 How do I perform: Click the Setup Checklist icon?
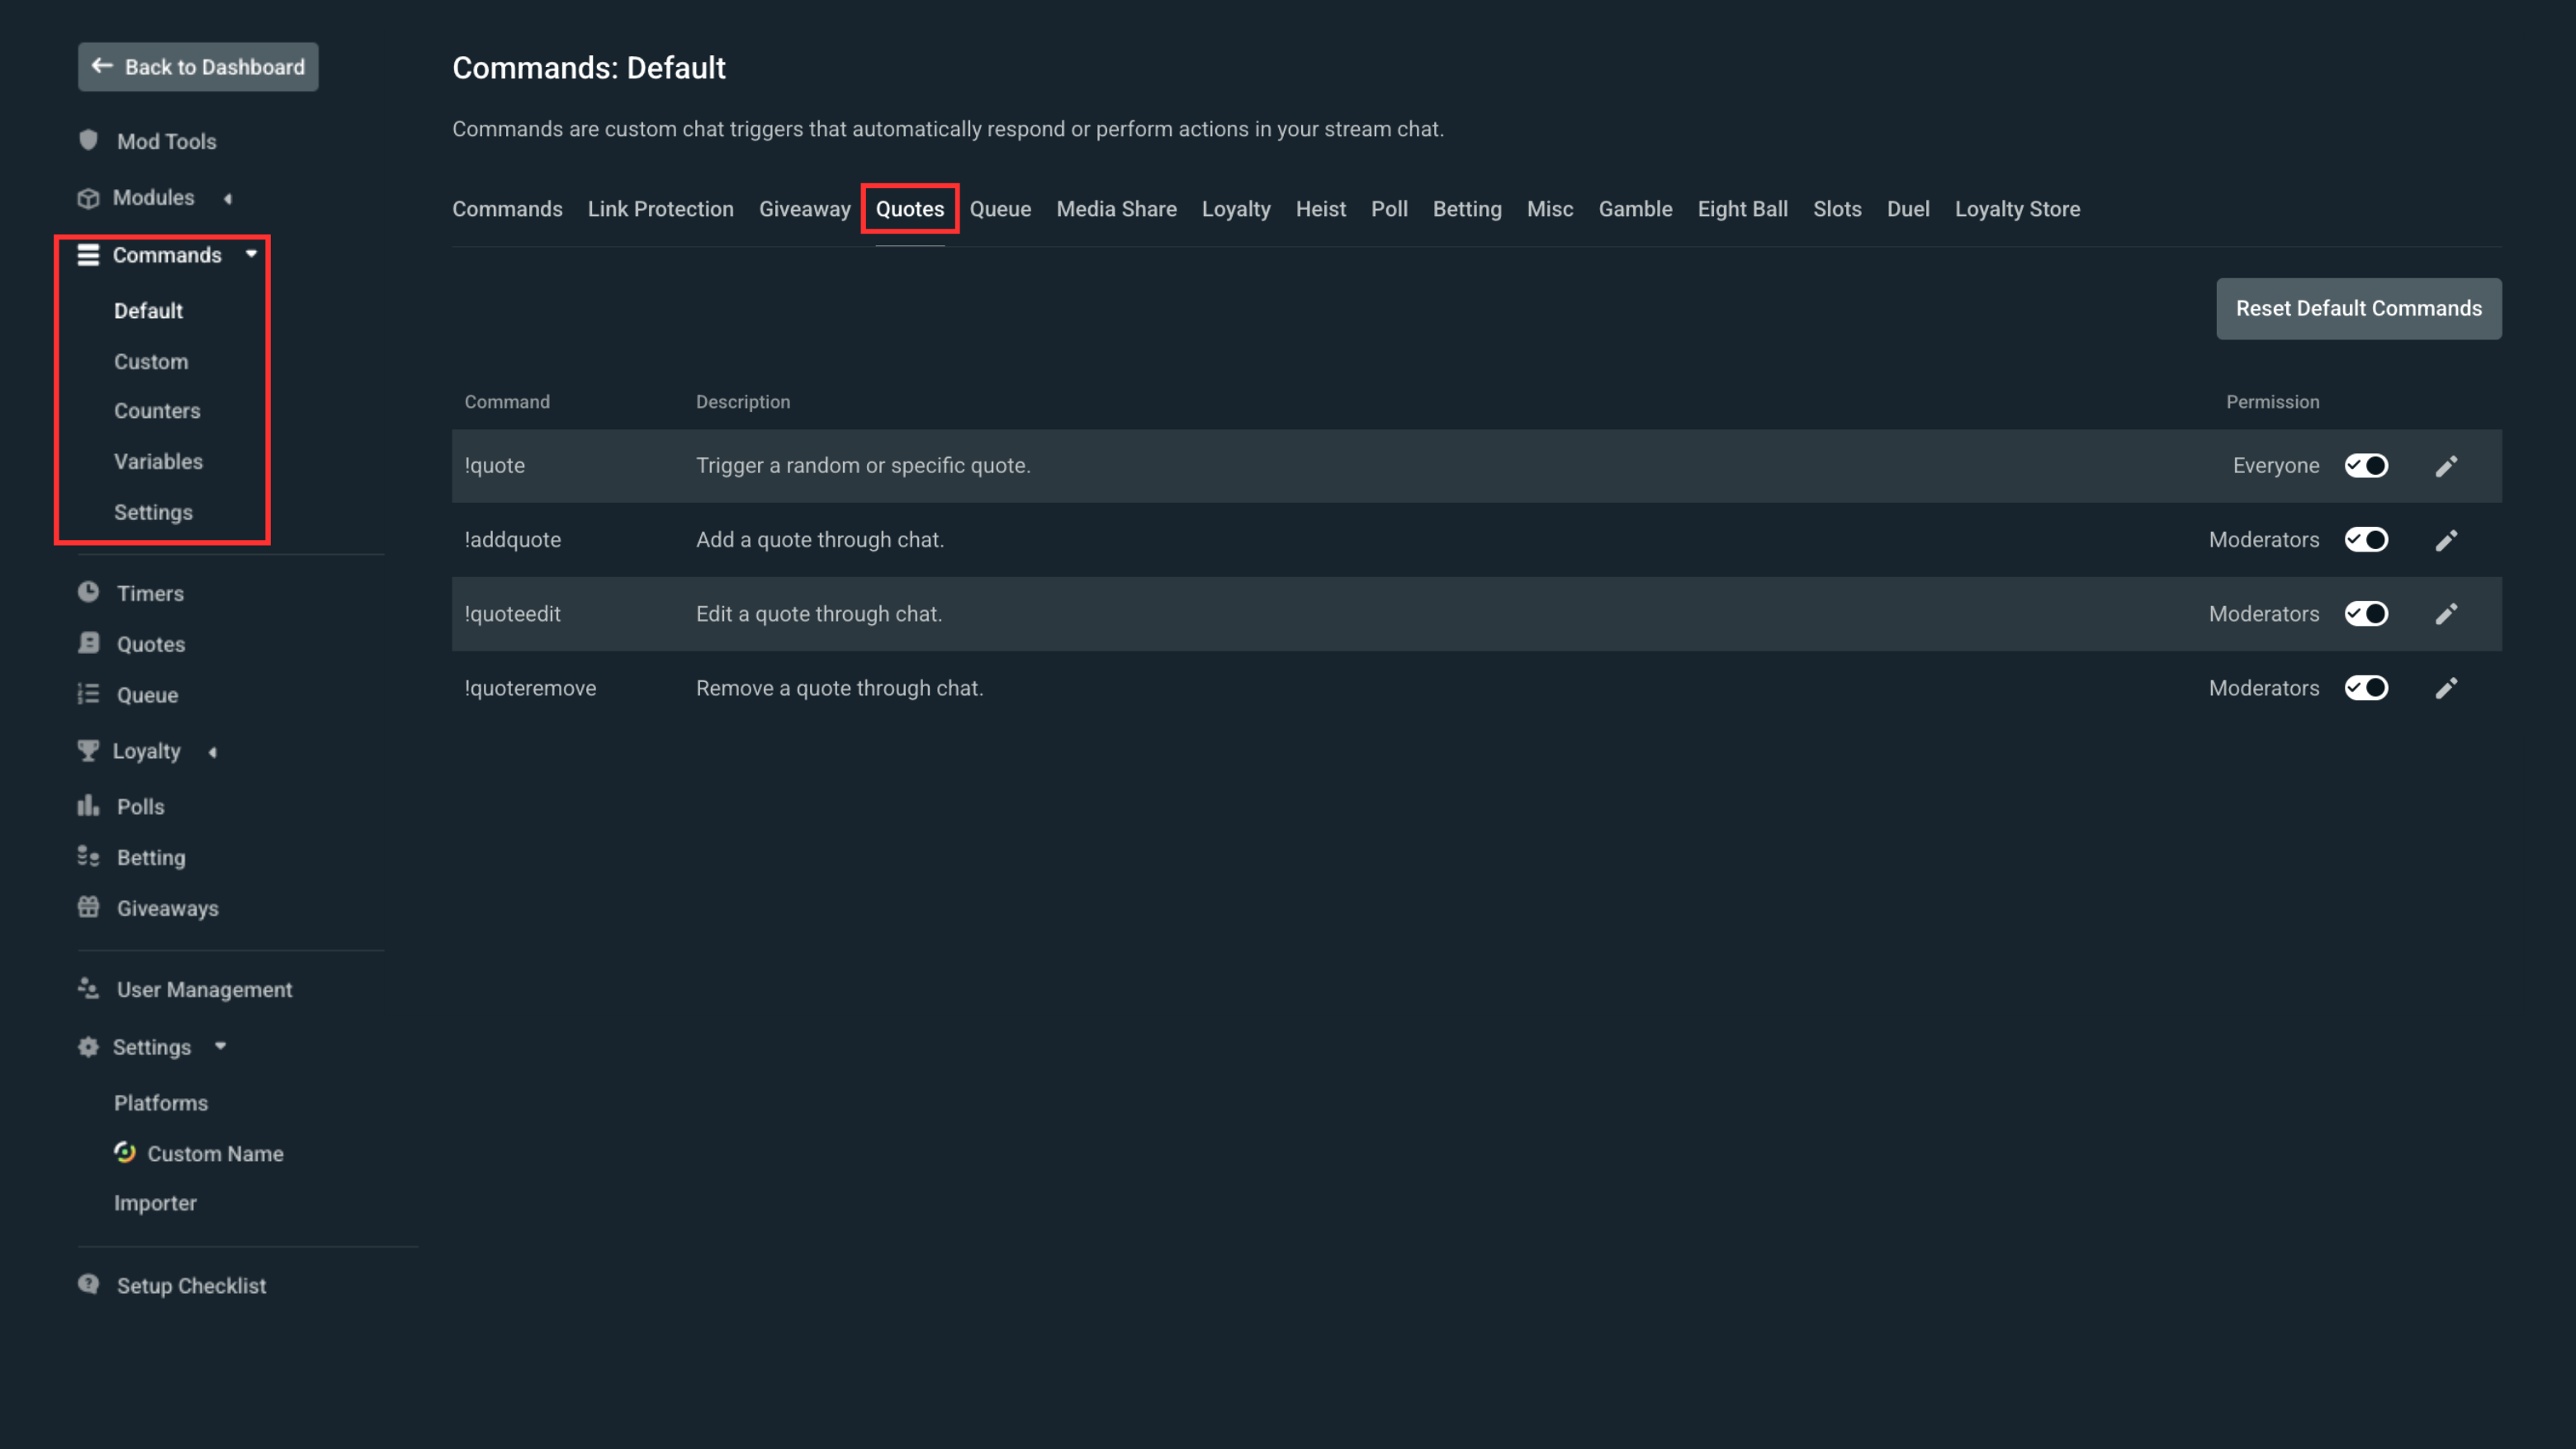coord(88,1284)
